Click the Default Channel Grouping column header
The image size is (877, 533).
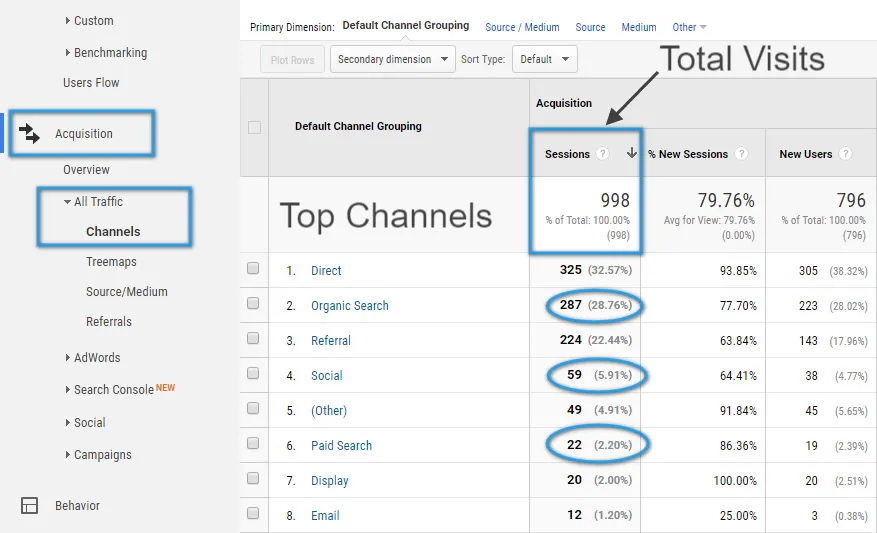click(358, 126)
